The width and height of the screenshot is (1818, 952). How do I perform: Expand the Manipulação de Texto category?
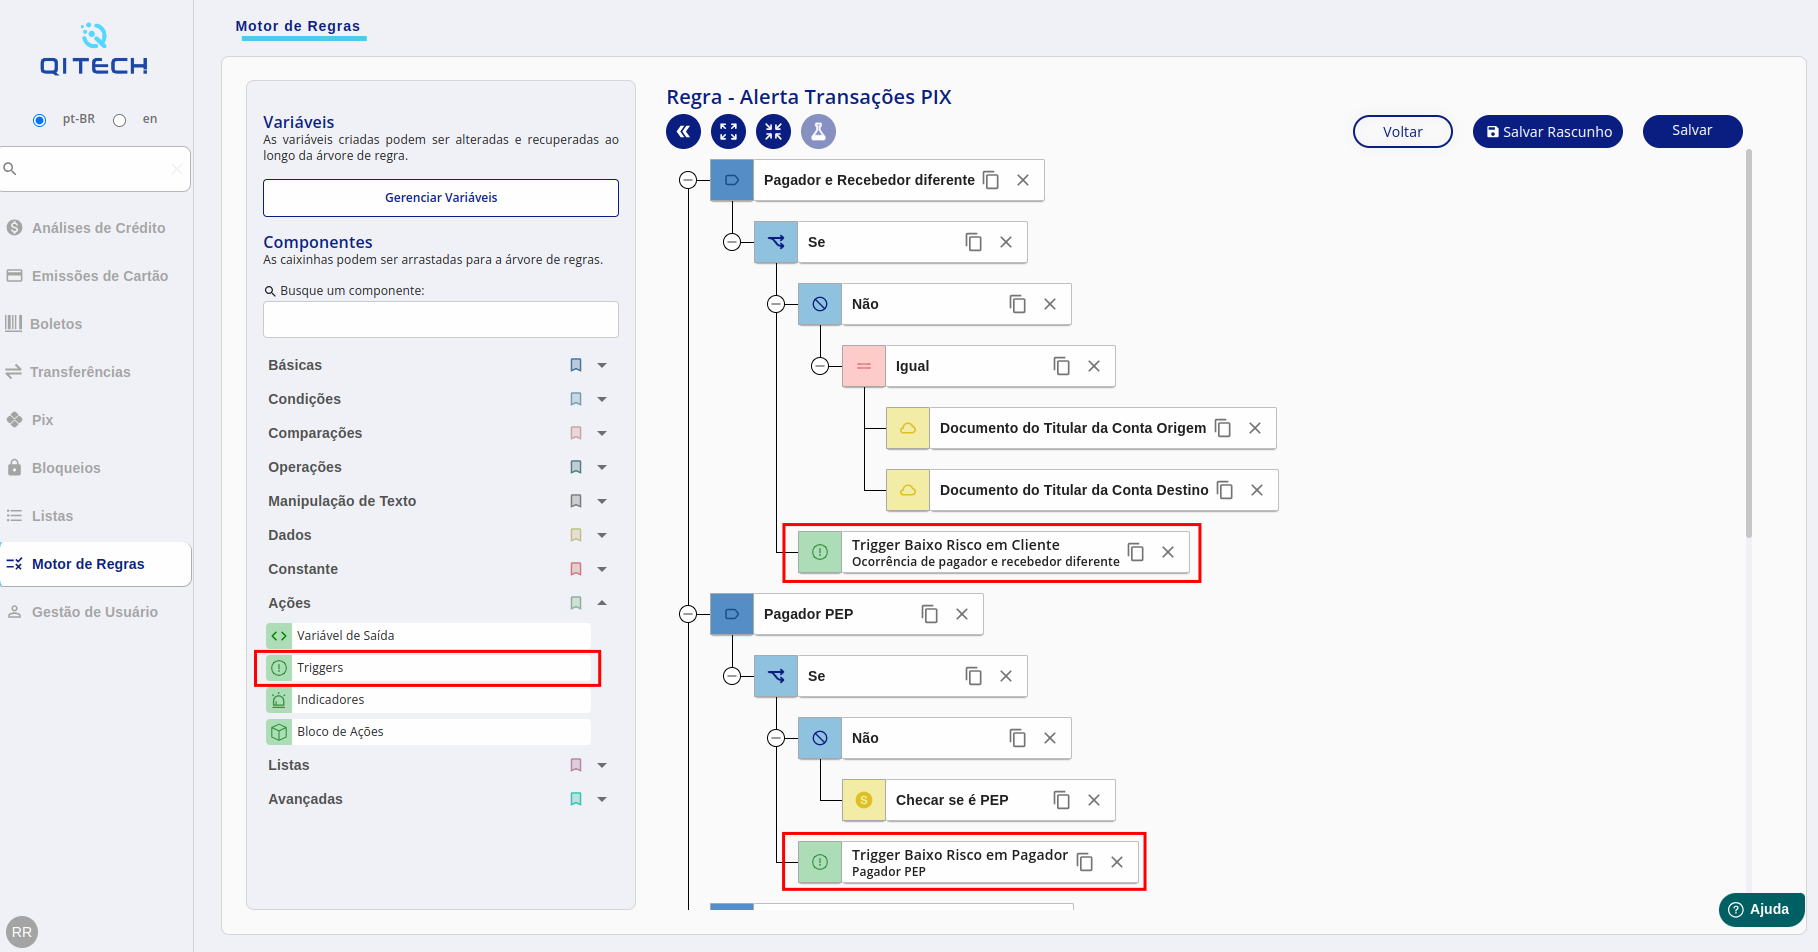pos(602,501)
